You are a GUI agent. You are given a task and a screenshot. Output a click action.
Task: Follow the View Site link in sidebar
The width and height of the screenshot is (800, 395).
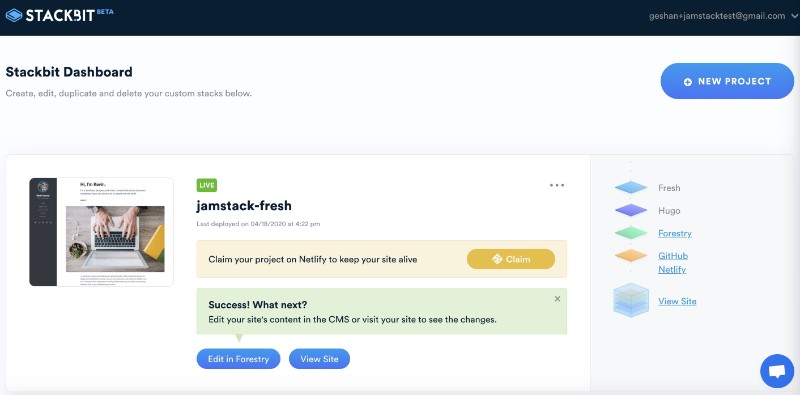(x=677, y=301)
